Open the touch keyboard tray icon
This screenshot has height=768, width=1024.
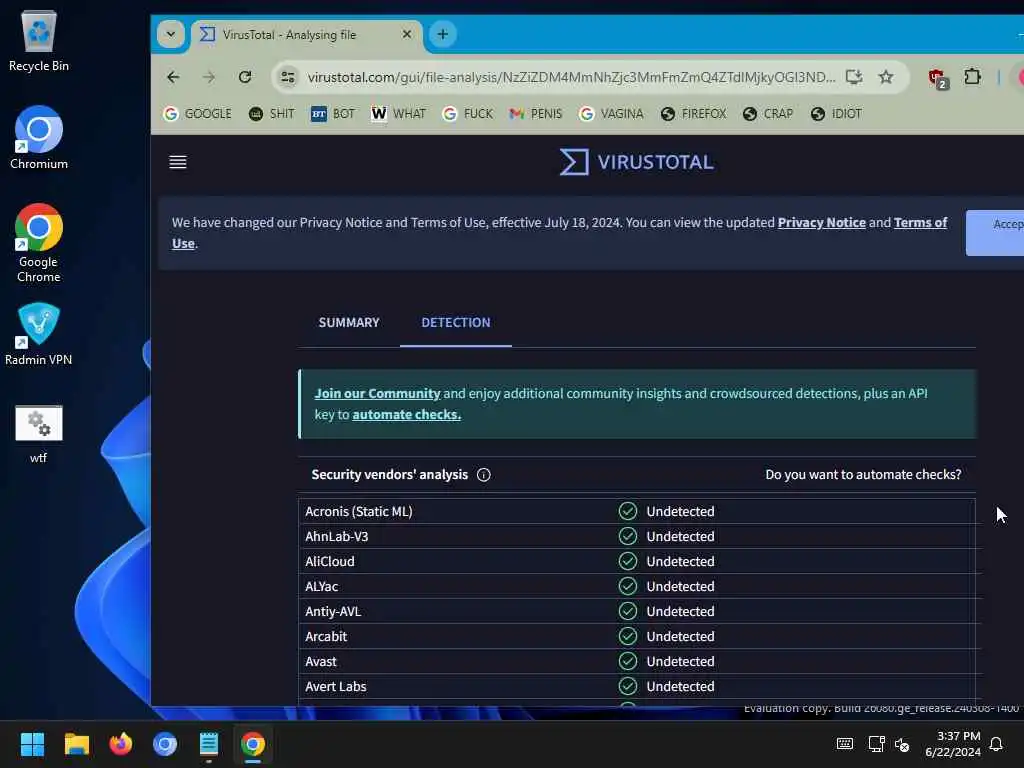click(x=844, y=744)
